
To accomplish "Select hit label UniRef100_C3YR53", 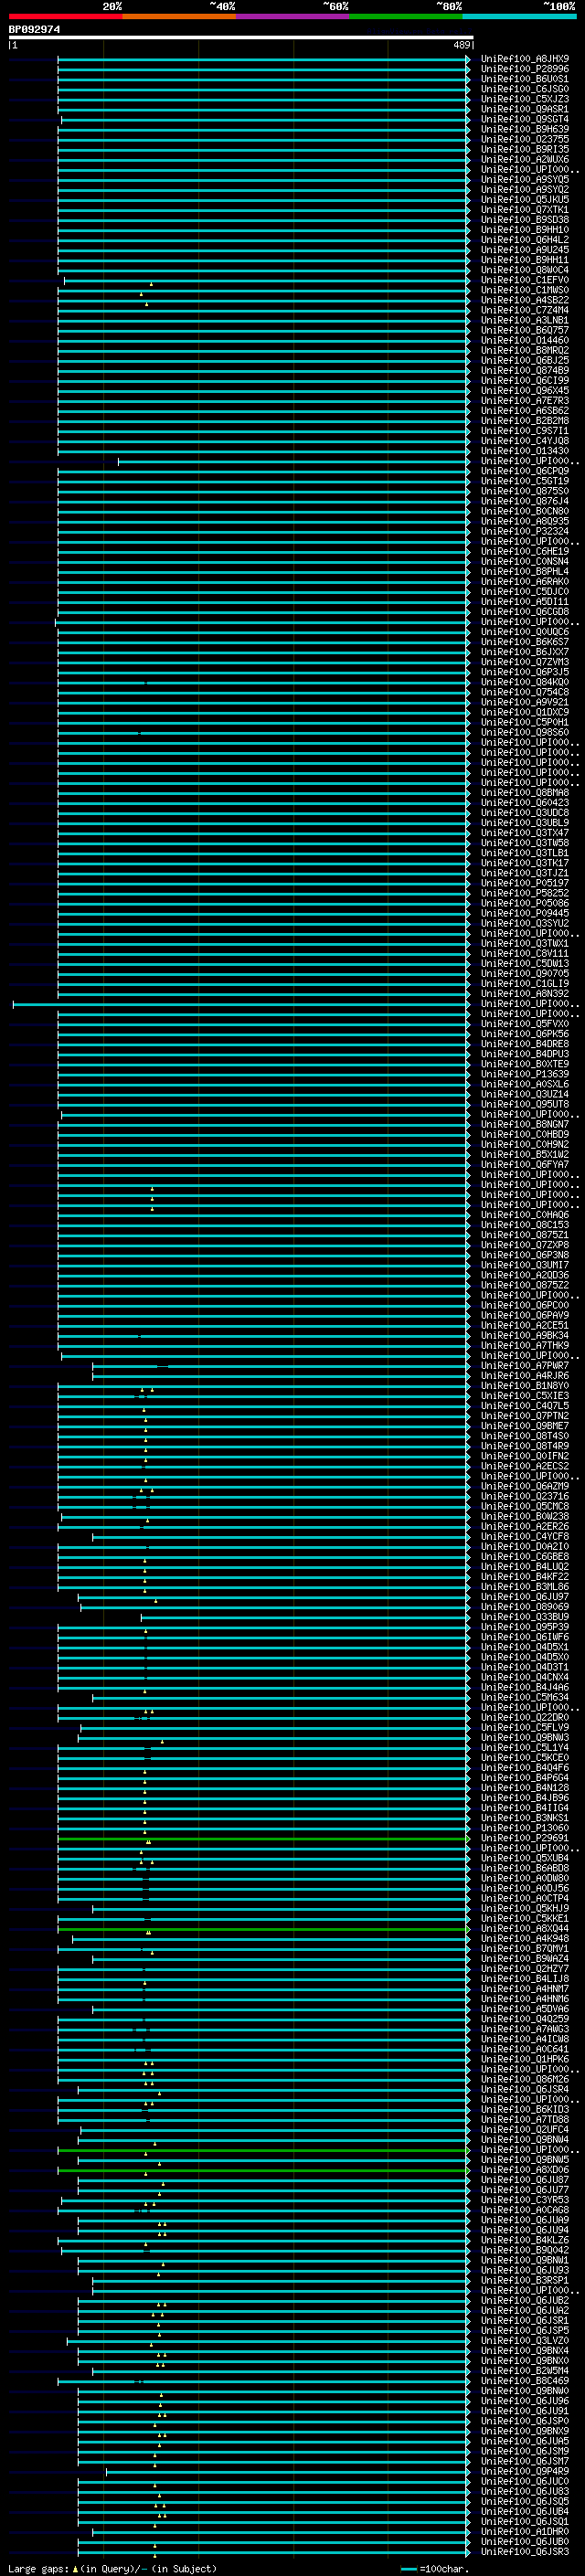I will (525, 2200).
